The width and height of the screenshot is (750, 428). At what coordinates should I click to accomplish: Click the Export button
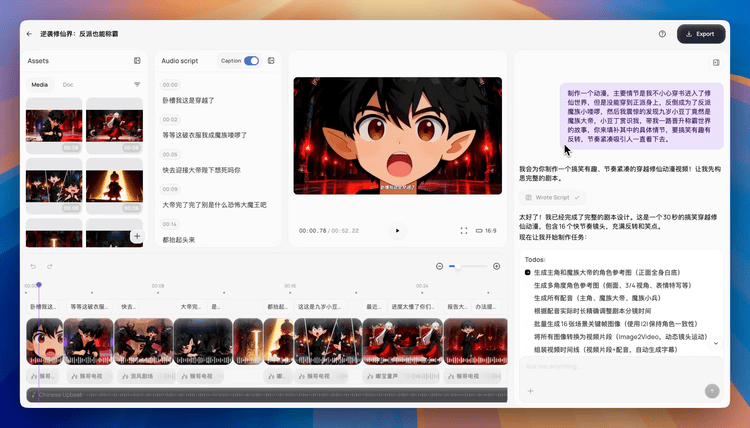point(701,34)
